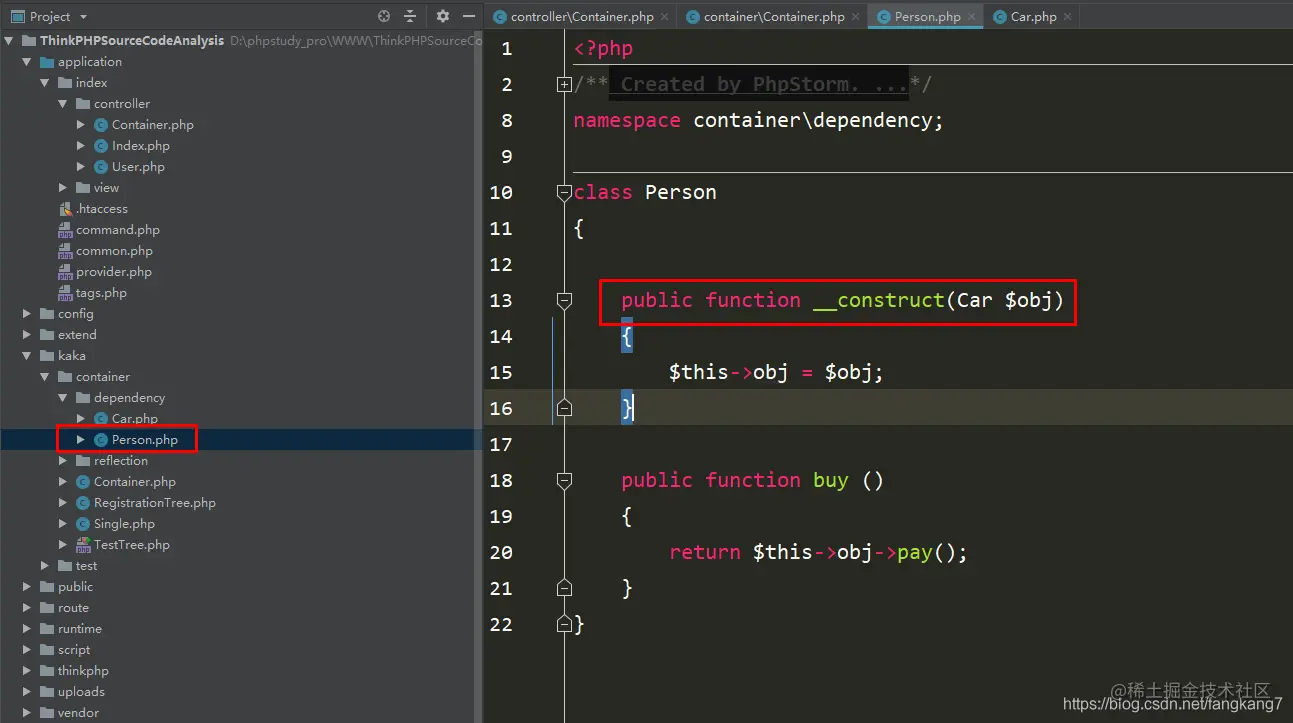
Task: Click the locate/scroll-from-source target icon
Action: coord(384,16)
